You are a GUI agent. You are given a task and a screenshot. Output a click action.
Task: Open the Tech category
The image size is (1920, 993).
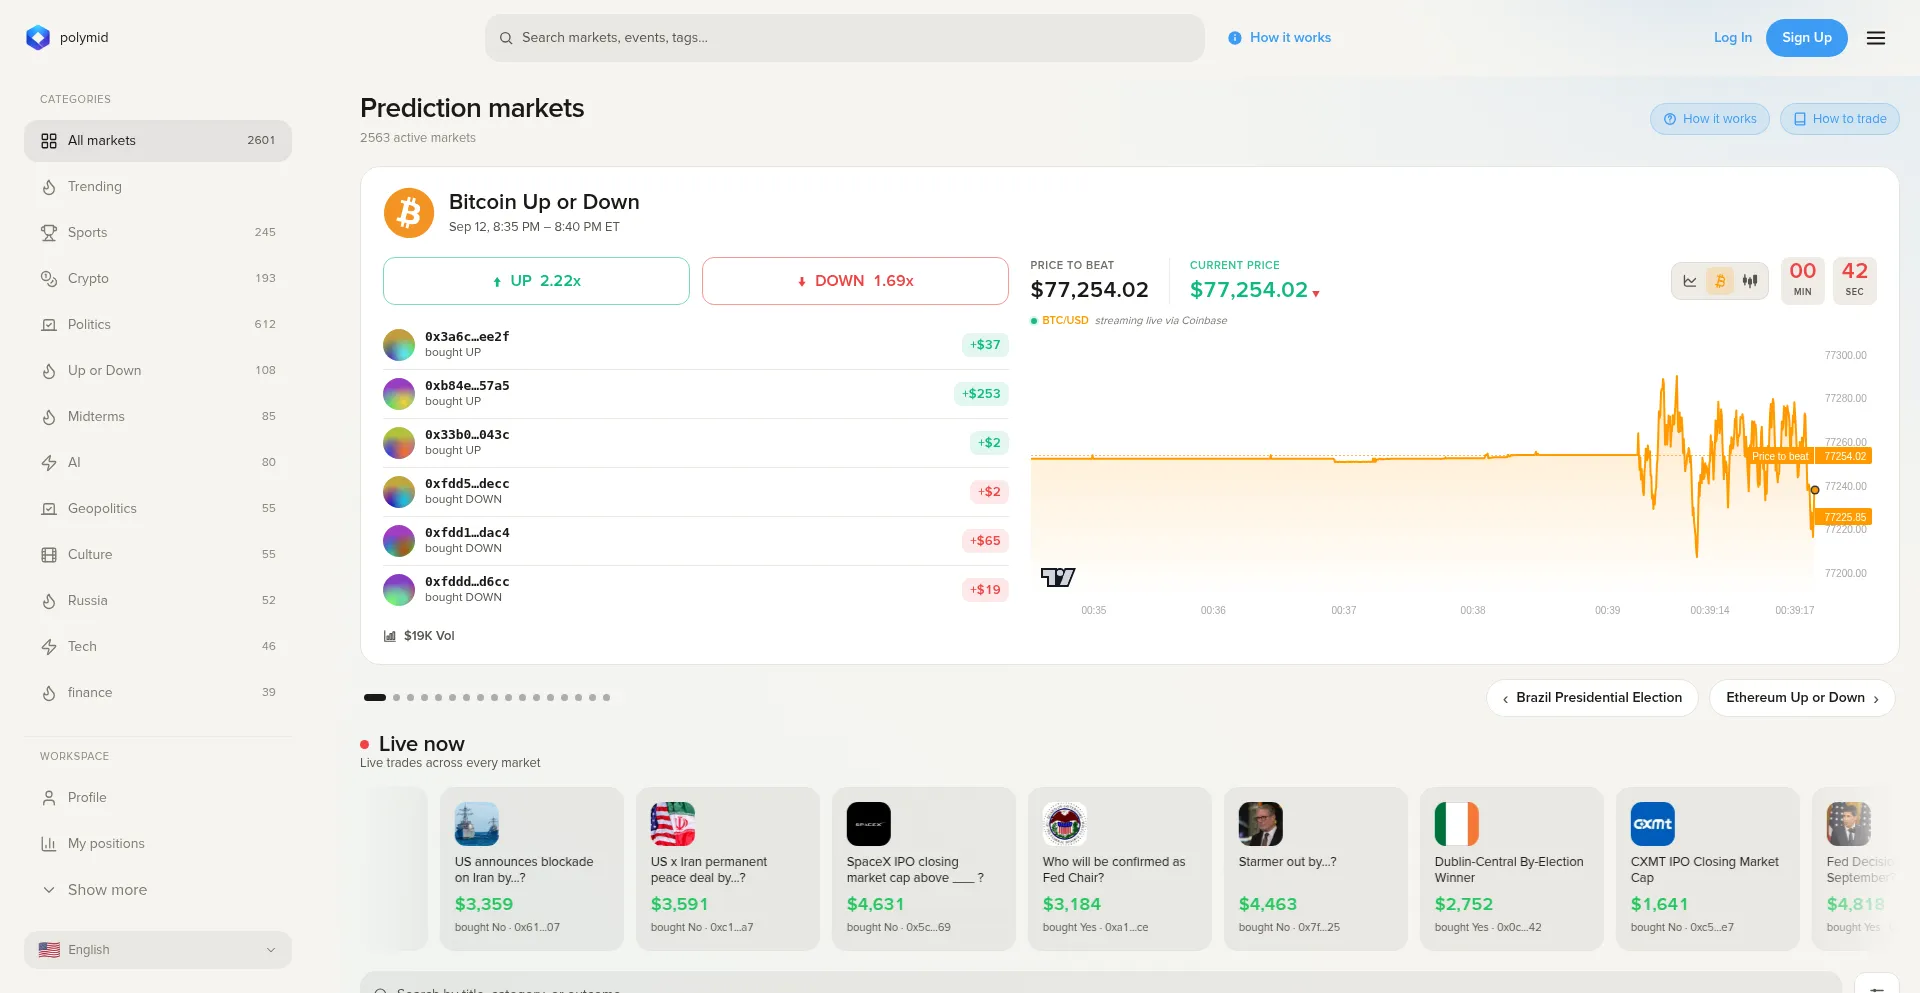click(x=158, y=647)
